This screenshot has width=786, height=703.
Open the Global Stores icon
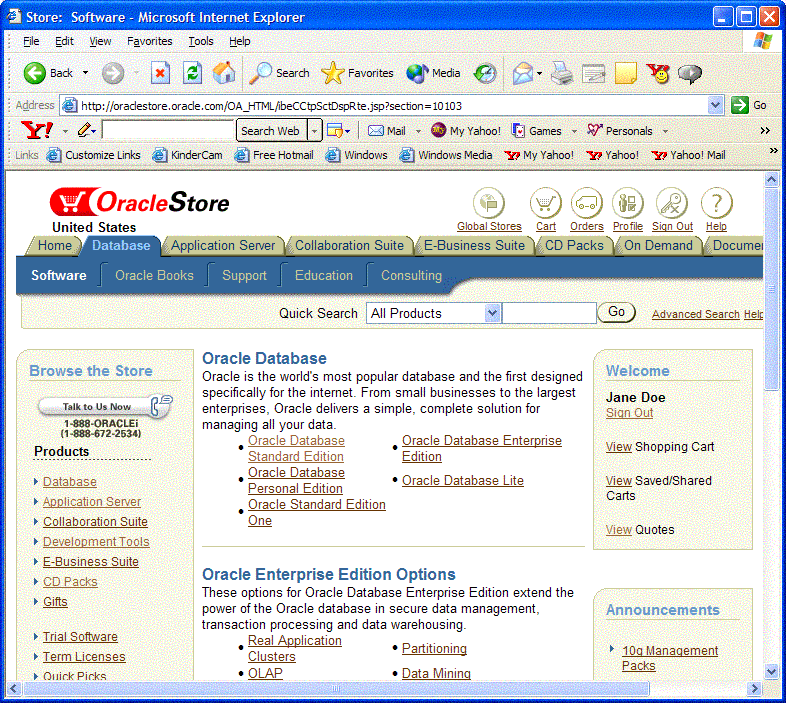pos(489,203)
